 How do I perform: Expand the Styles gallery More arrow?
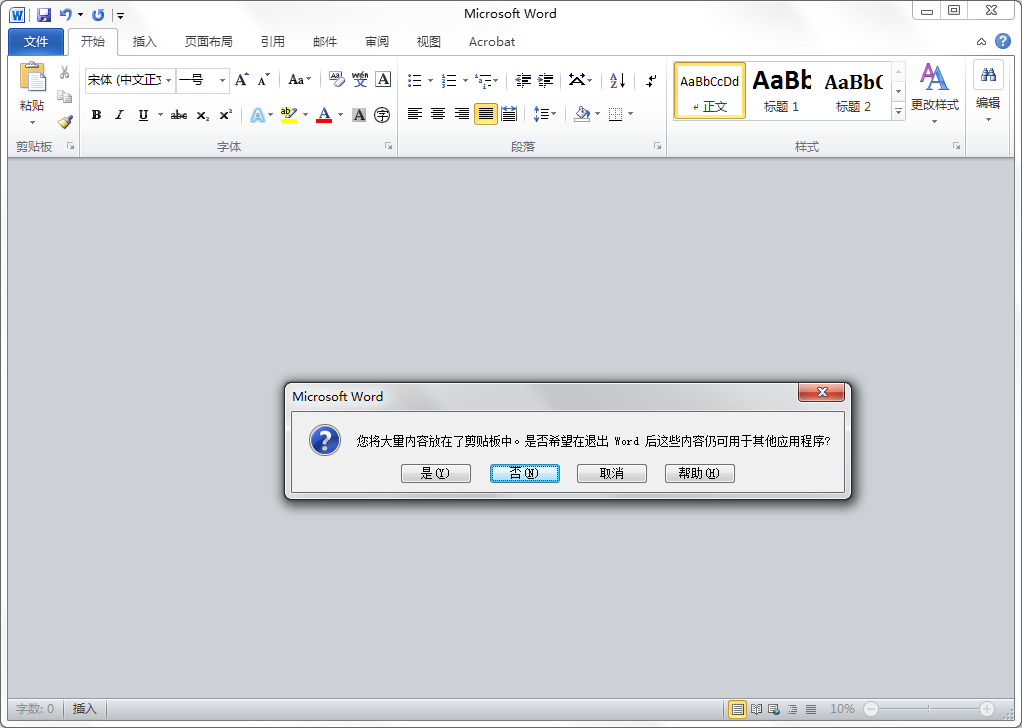pos(898,111)
